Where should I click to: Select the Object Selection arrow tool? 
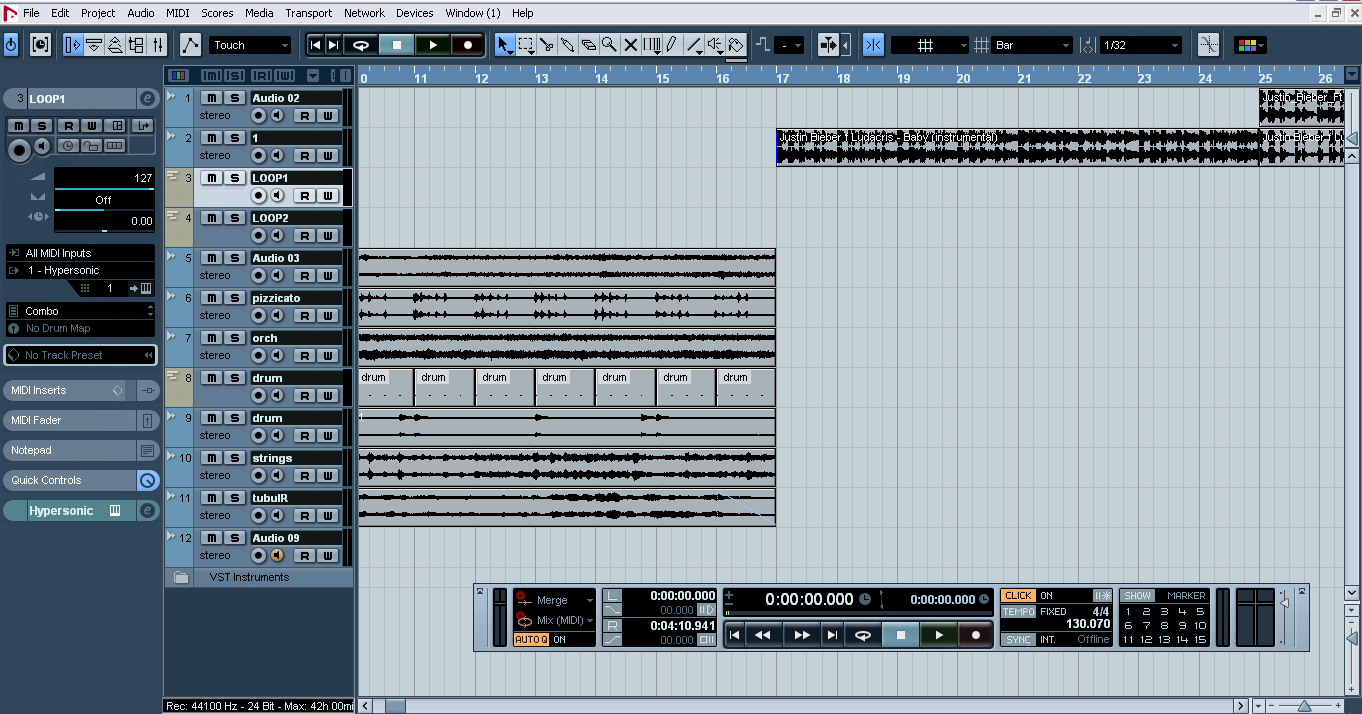[x=505, y=44]
